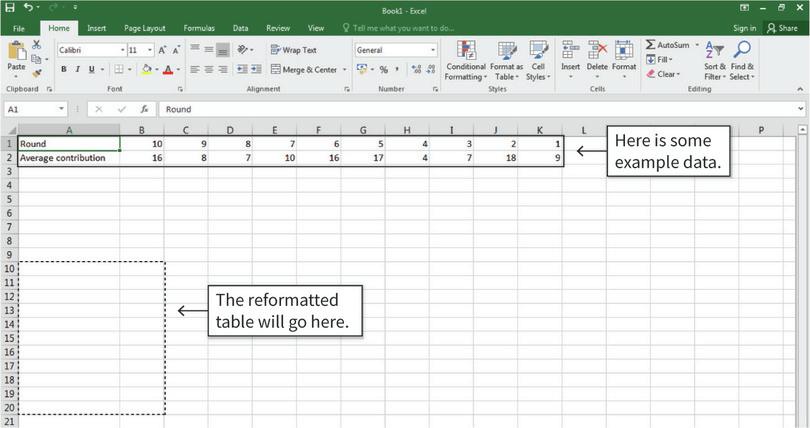Click the Save icon in title bar
Viewport: 810px width, 428px height.
click(10, 7)
